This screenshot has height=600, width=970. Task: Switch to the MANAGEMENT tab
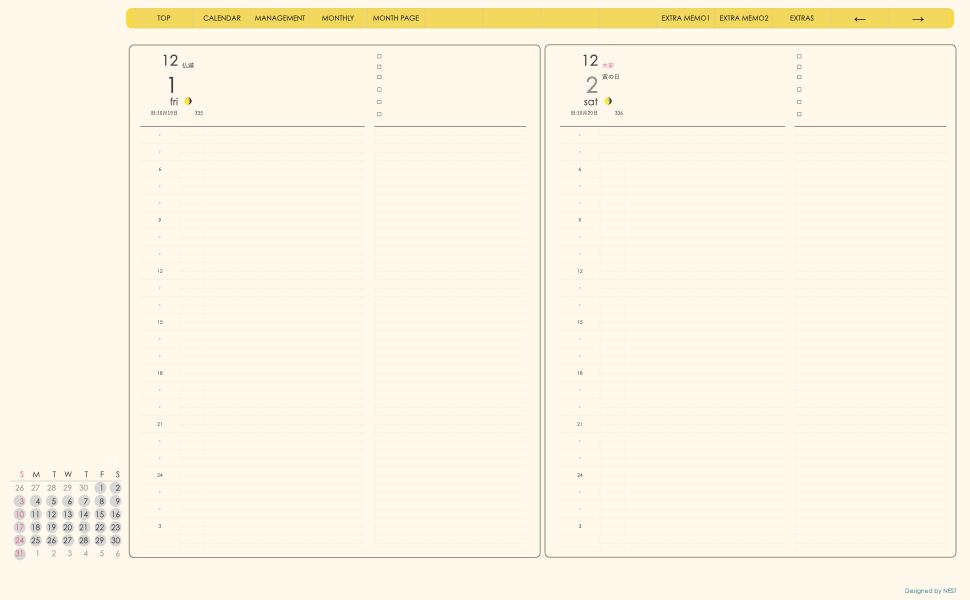(x=280, y=18)
